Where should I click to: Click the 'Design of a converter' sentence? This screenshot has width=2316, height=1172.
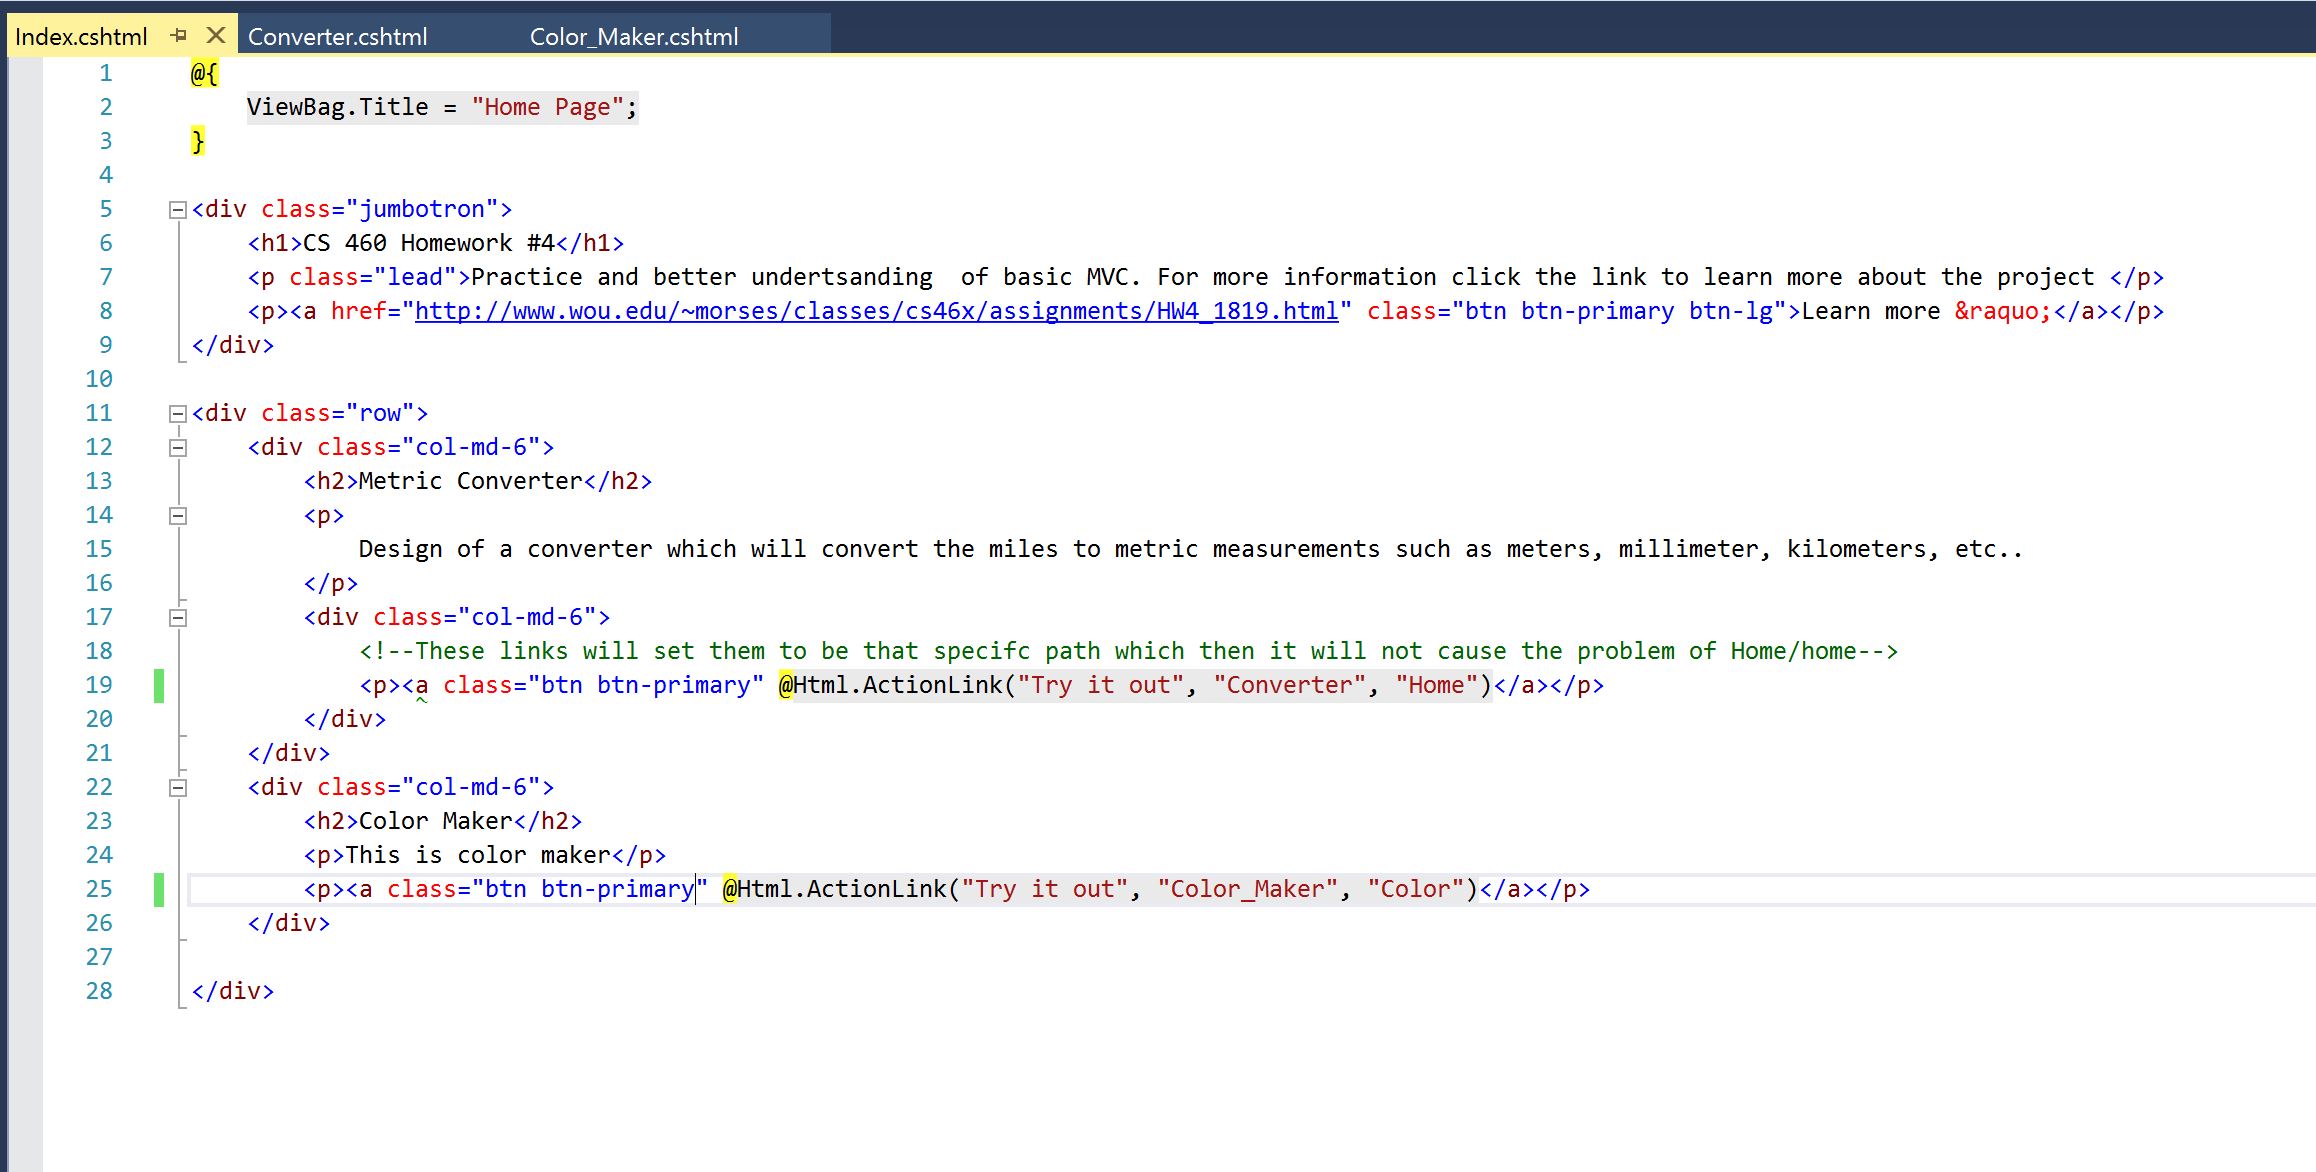point(1190,549)
